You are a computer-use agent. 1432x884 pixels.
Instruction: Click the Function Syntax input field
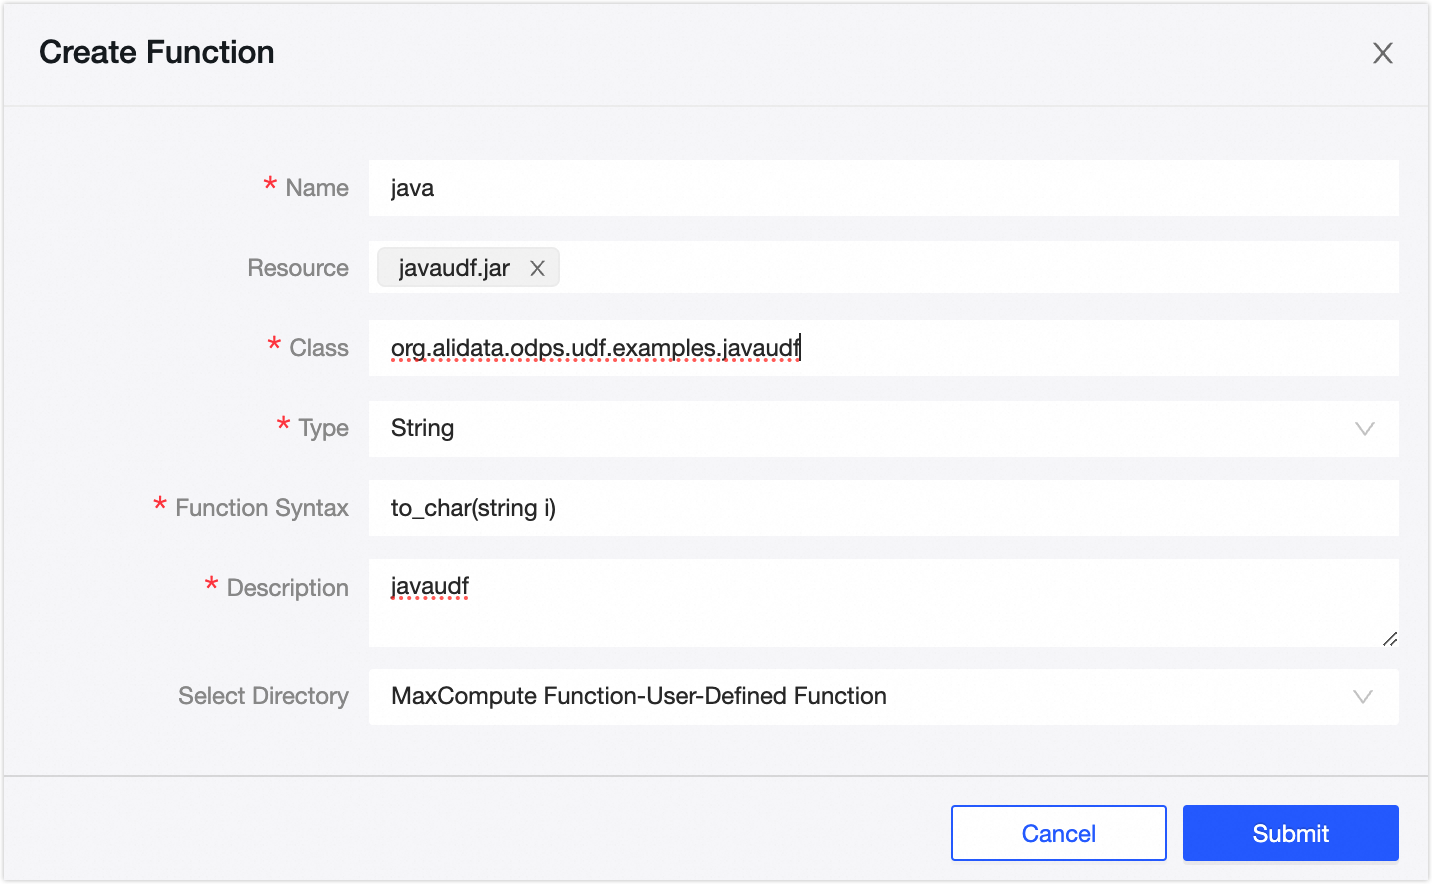coord(883,508)
